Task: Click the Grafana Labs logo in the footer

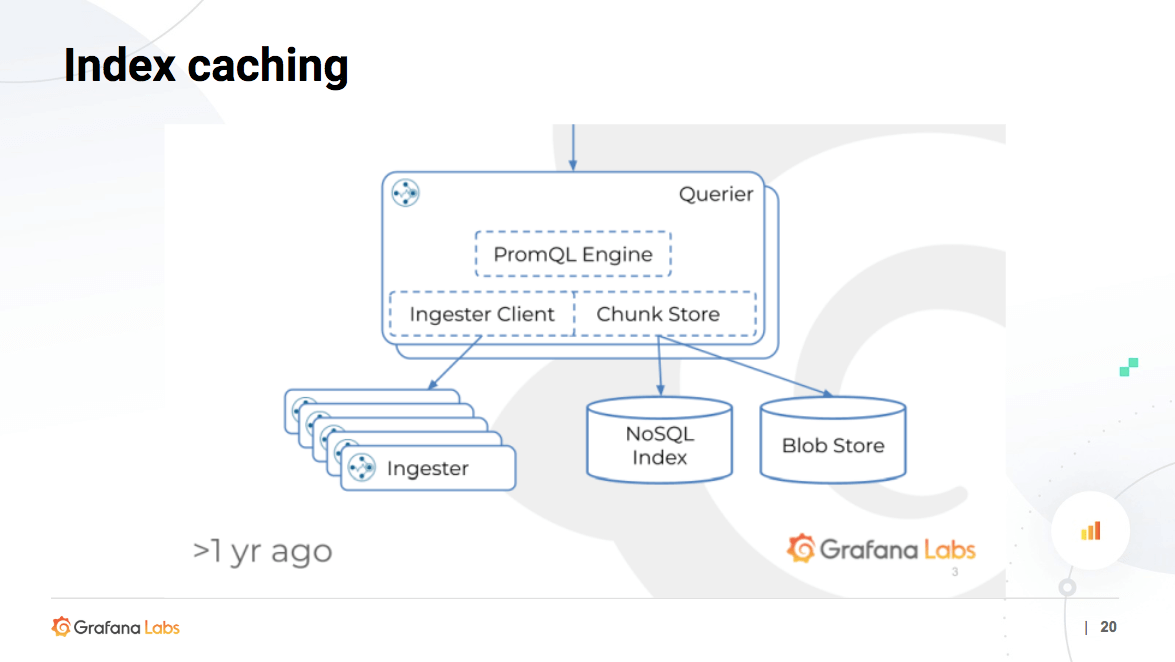Action: click(116, 627)
